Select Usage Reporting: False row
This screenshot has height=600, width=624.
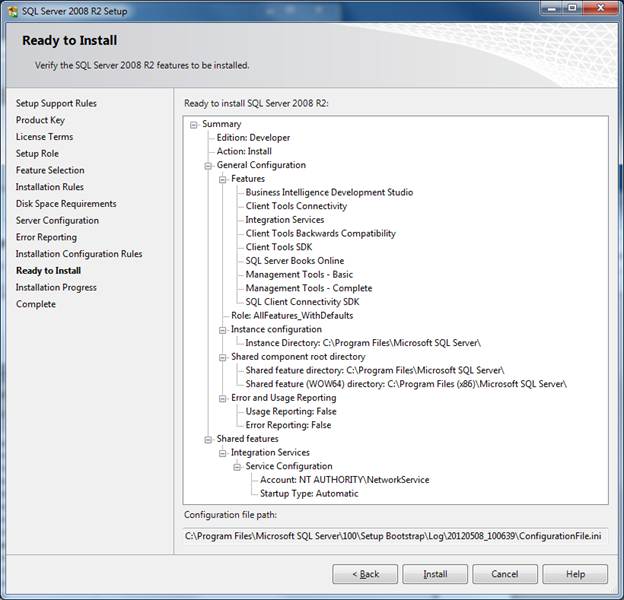(x=291, y=411)
